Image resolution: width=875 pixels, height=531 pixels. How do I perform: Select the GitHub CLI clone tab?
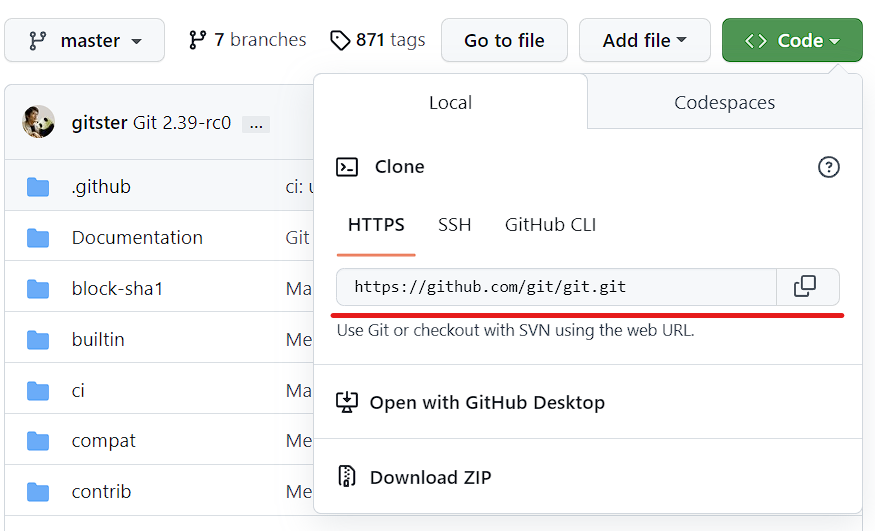pos(550,225)
